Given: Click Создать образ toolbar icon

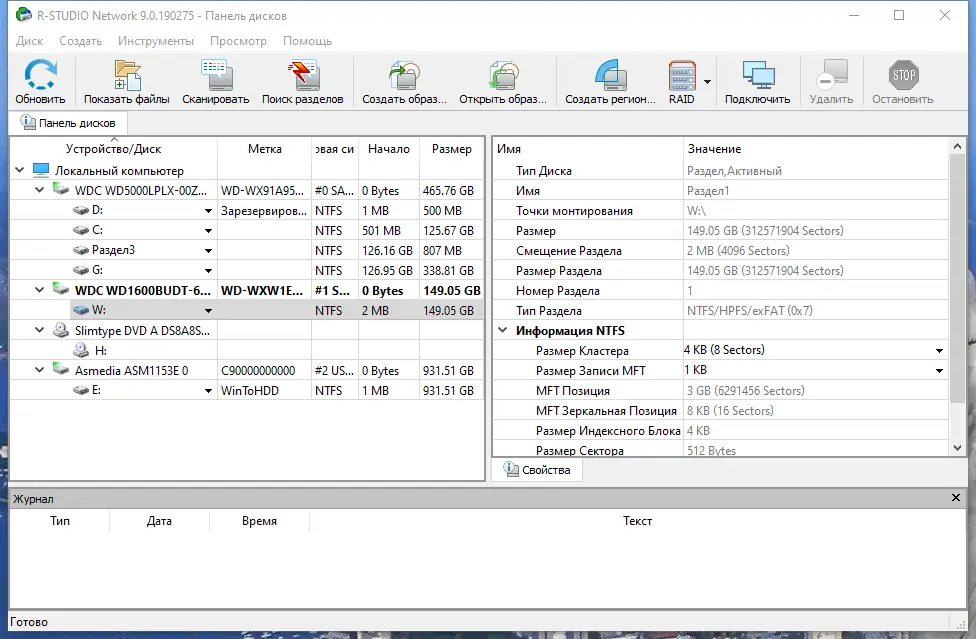Looking at the screenshot, I should coord(405,75).
